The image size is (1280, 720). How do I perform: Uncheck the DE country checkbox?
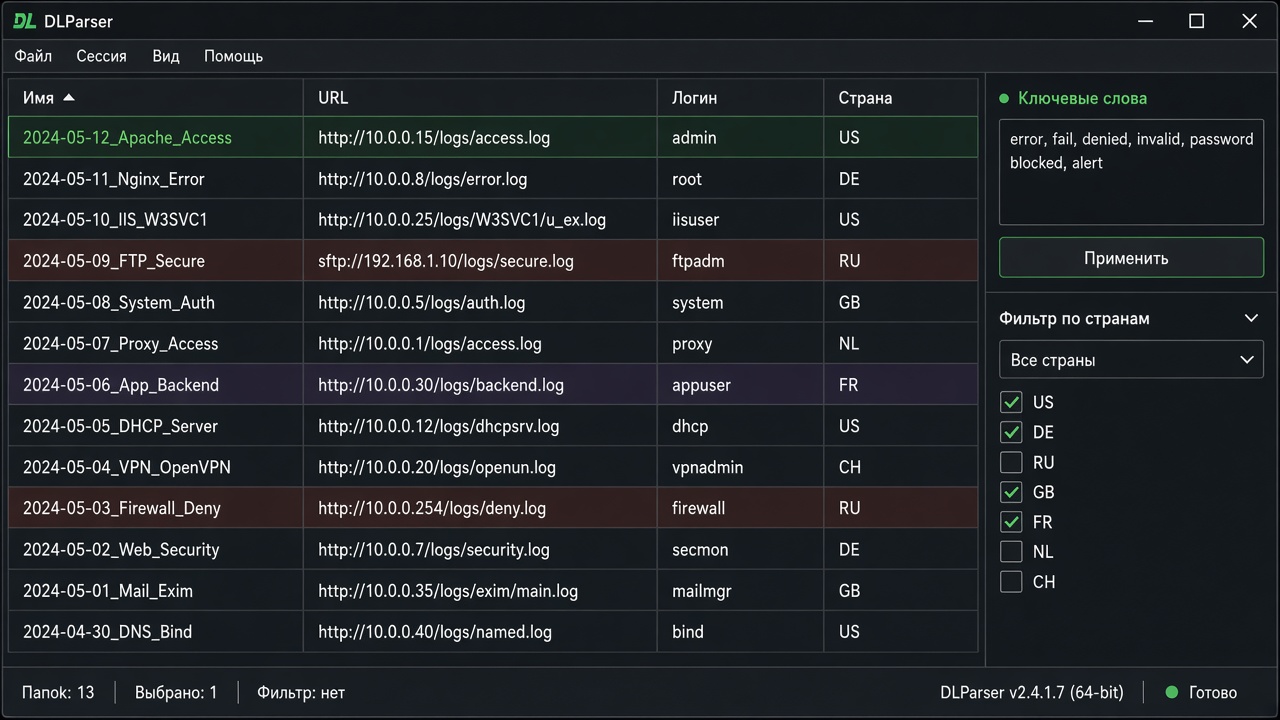(x=1011, y=432)
